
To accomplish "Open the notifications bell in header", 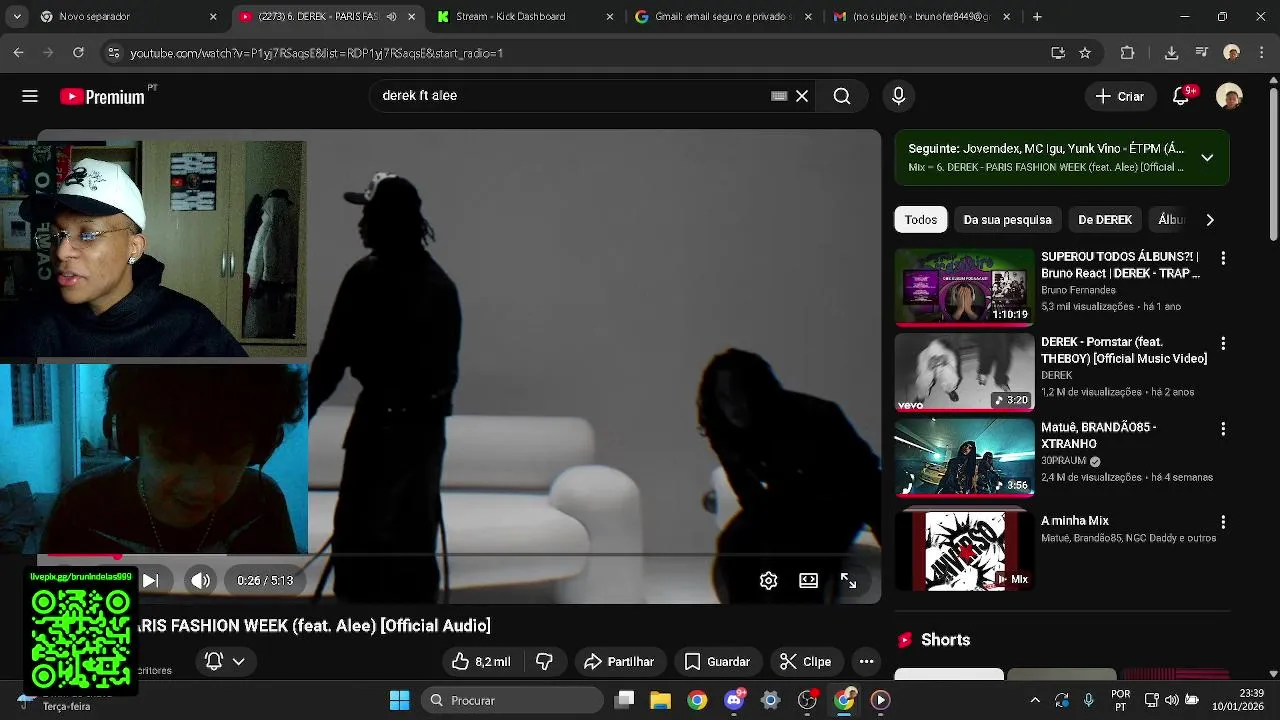I will click(x=1181, y=96).
